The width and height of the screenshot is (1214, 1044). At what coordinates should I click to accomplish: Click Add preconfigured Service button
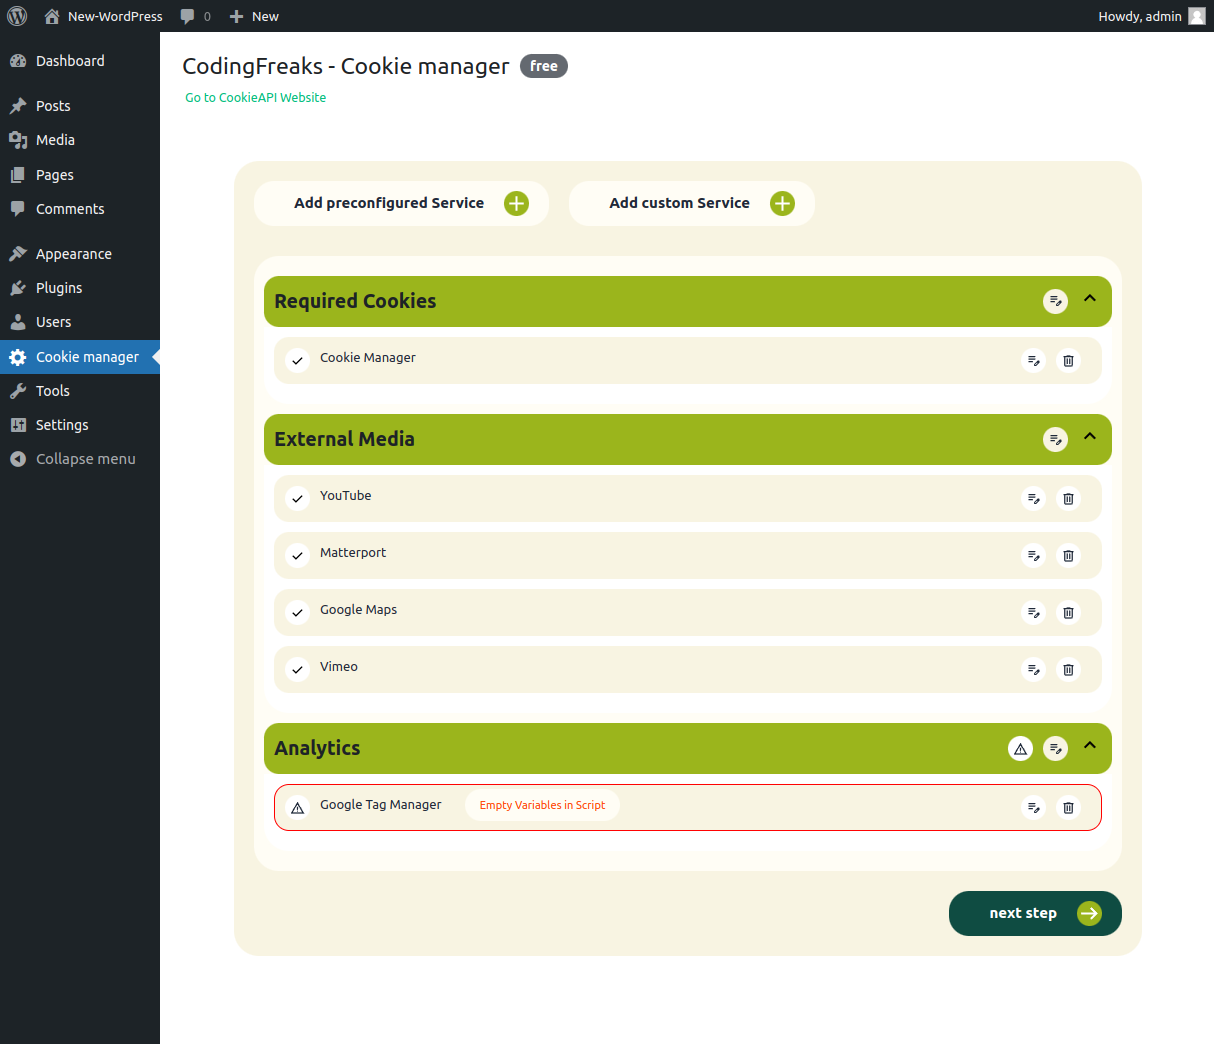401,203
